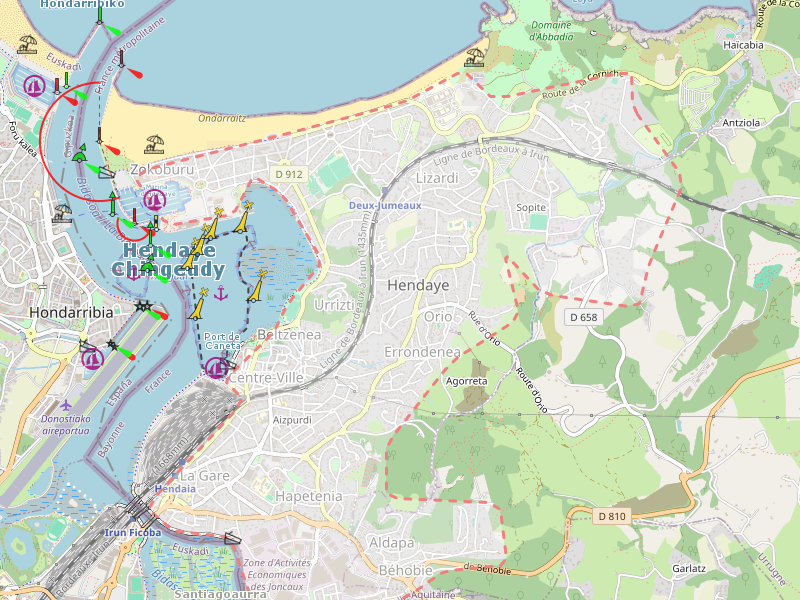The height and width of the screenshot is (600, 800).
Task: Select the marina sailboat icon below Zokoburu
Action: (154, 200)
